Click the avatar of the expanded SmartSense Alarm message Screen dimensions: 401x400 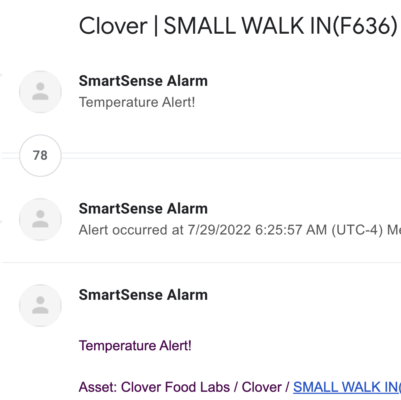coord(40,305)
